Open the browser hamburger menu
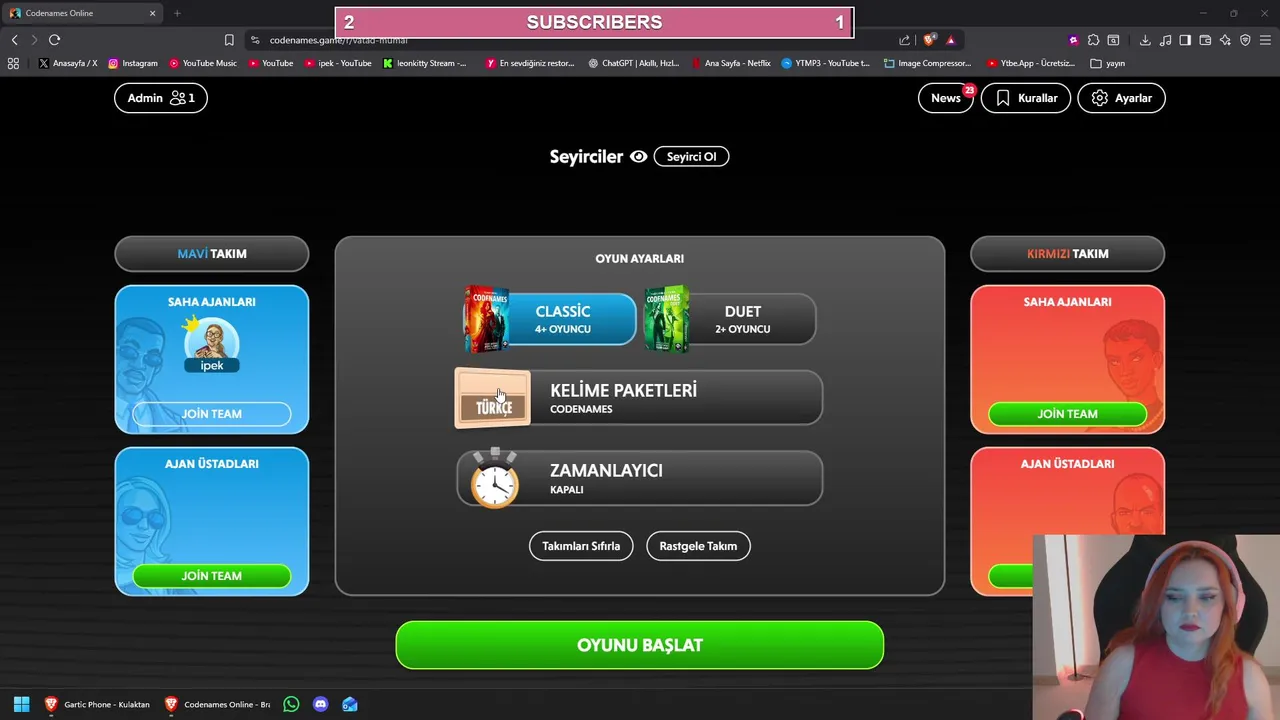Image resolution: width=1280 pixels, height=720 pixels. point(1265,40)
